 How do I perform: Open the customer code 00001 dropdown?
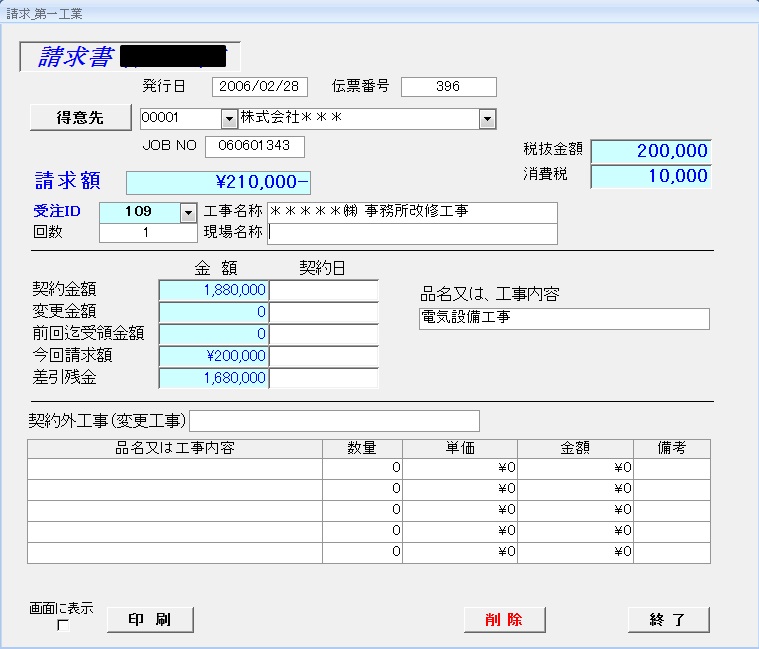[x=228, y=119]
